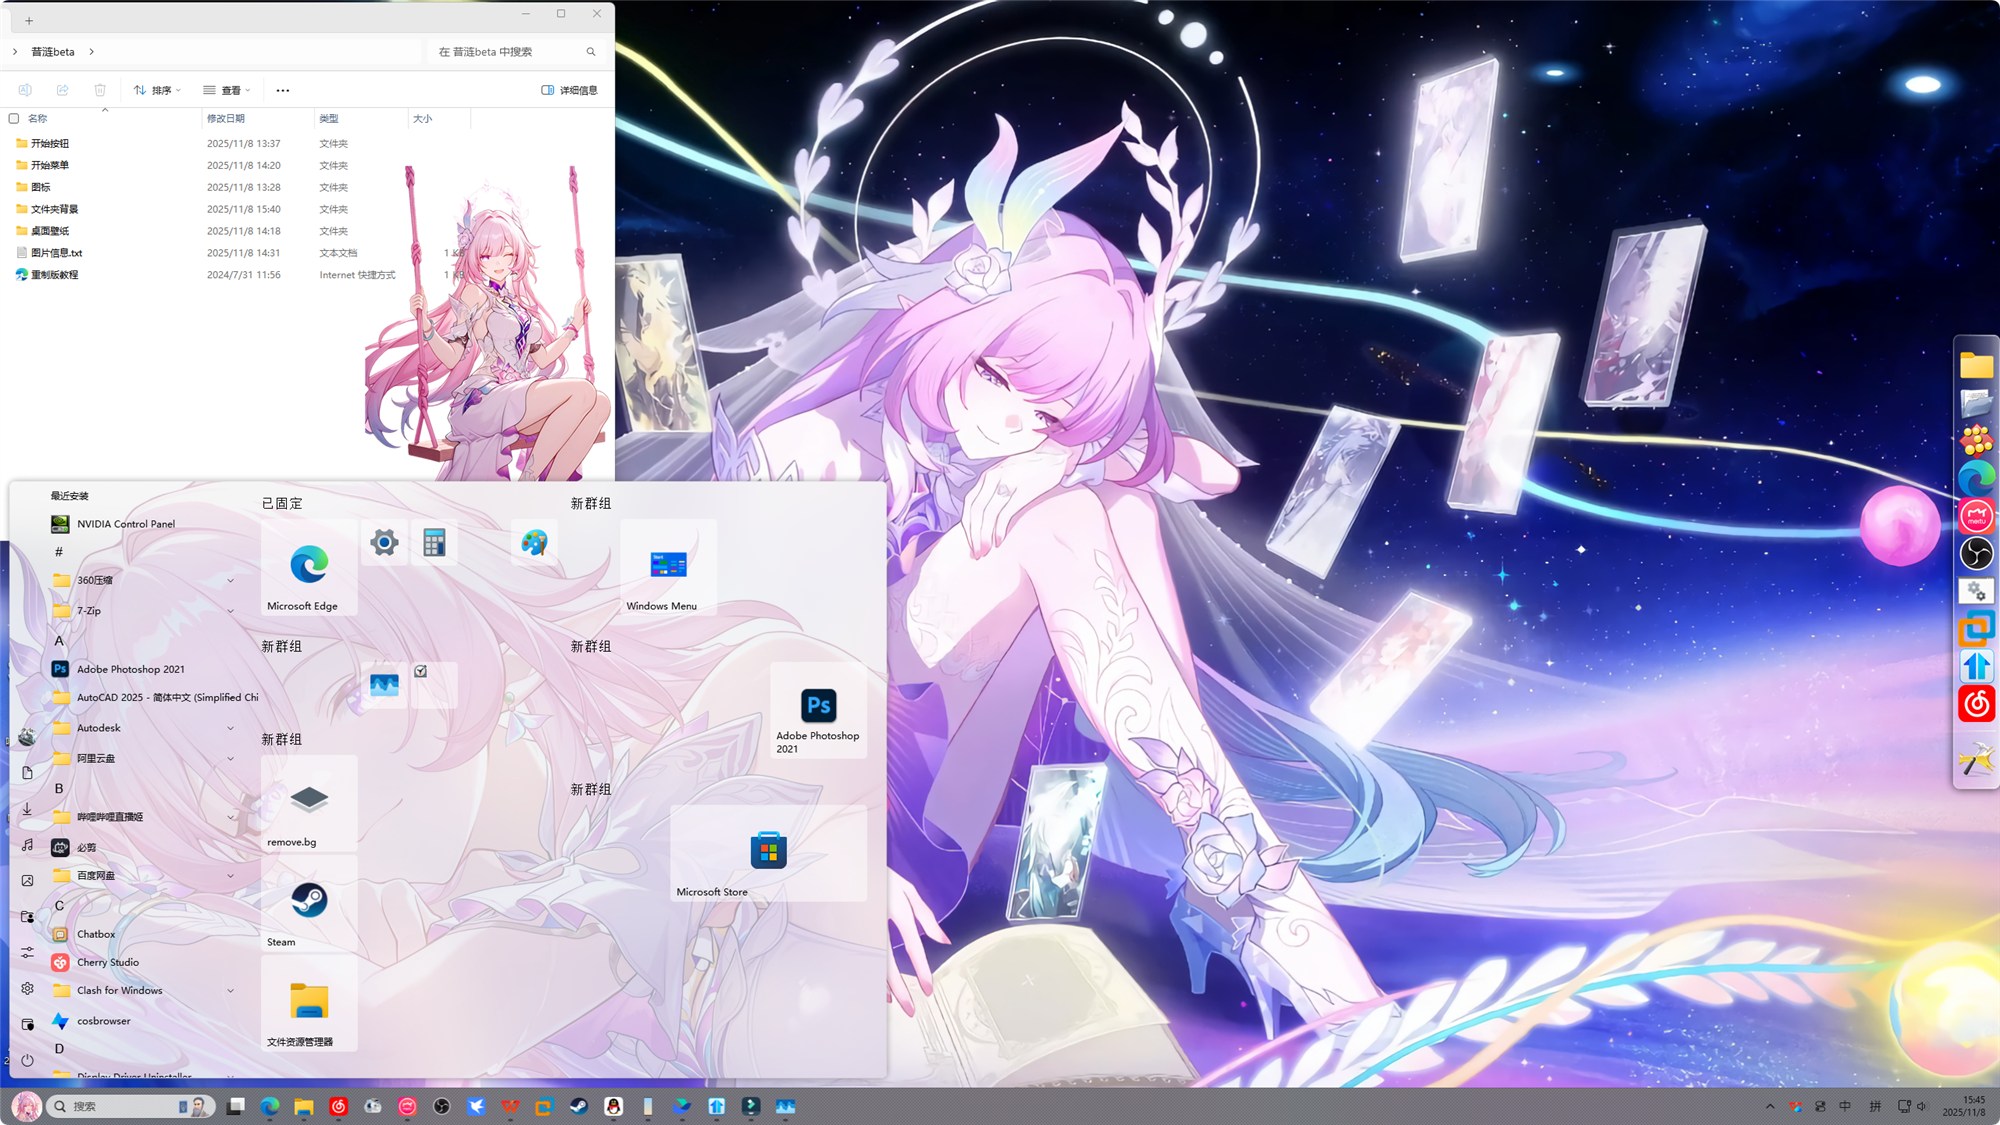Click the power button in Start sidebar

(x=27, y=1060)
